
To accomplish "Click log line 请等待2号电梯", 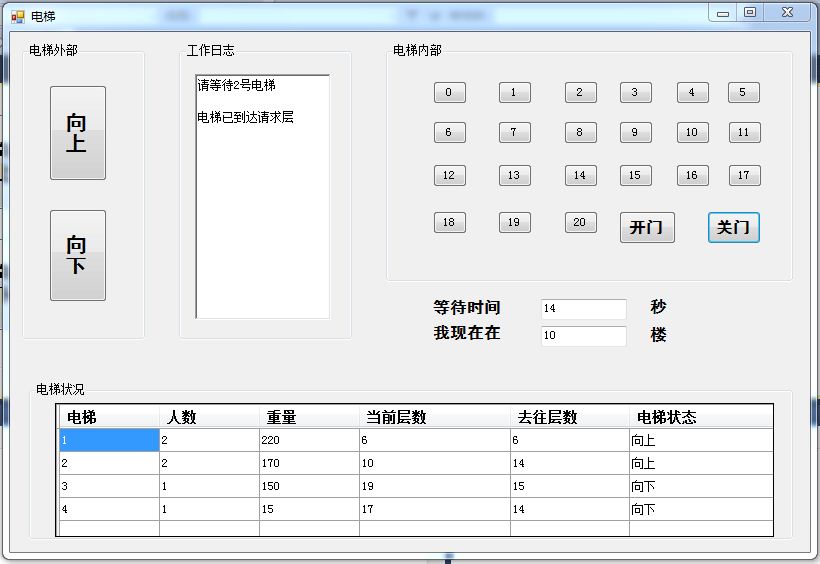I will (236, 85).
